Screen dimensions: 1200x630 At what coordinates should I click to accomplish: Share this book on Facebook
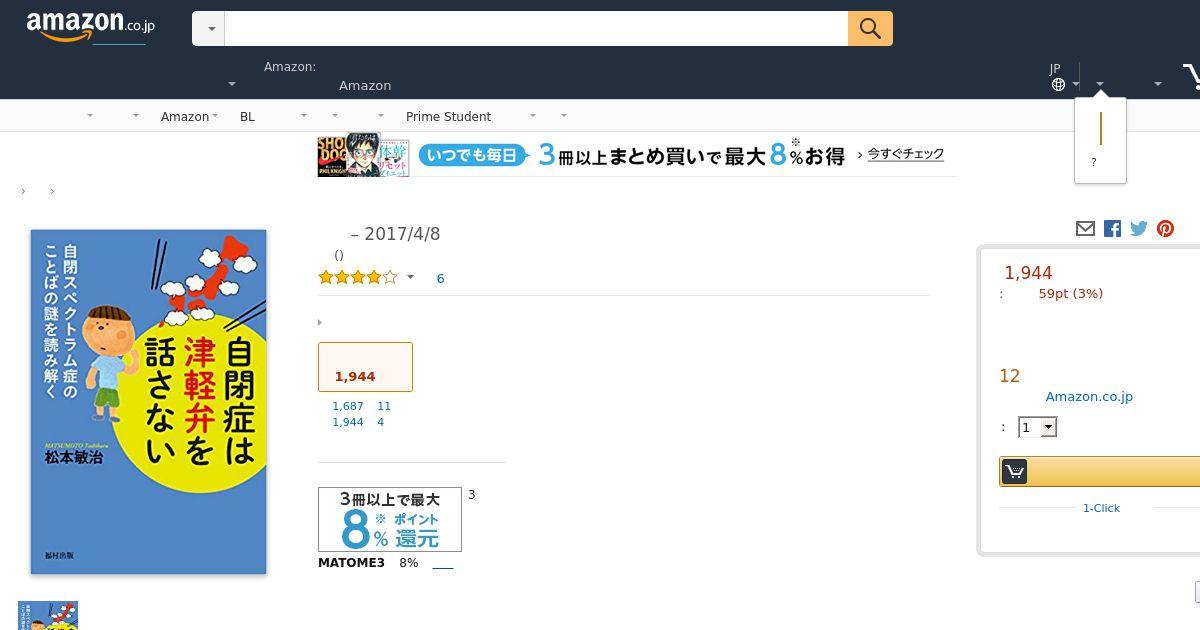pos(1112,229)
